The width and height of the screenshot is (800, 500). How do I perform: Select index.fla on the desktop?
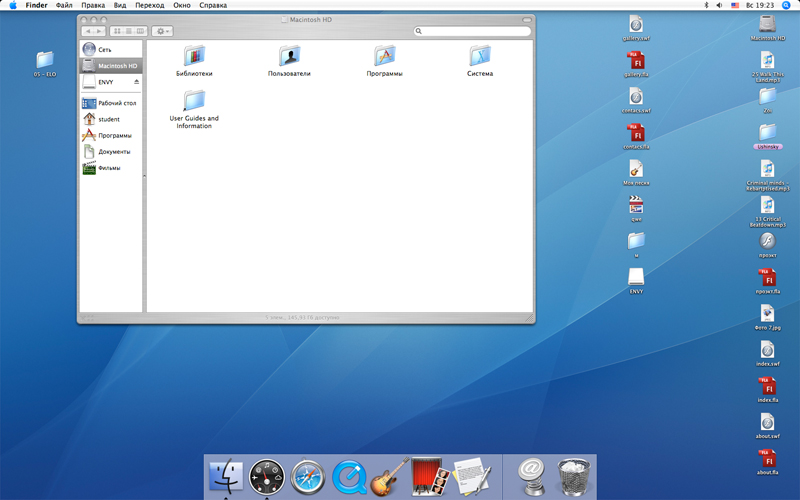click(x=767, y=389)
